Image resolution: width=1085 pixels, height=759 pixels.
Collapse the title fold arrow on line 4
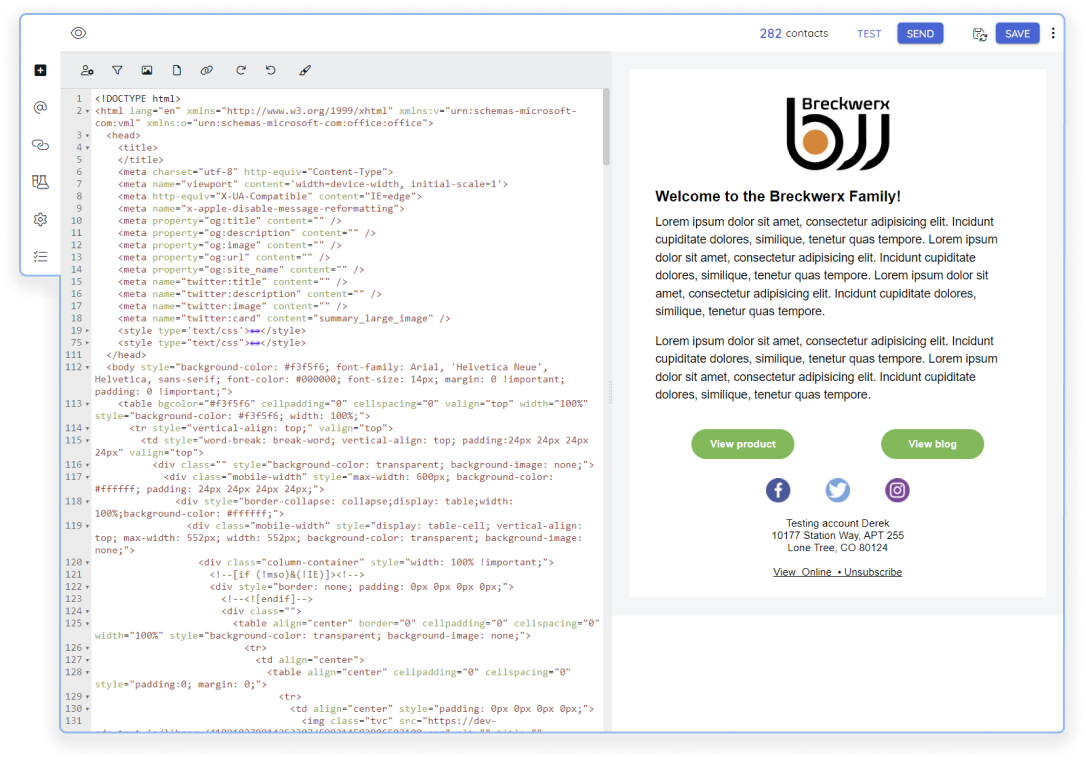[x=87, y=148]
